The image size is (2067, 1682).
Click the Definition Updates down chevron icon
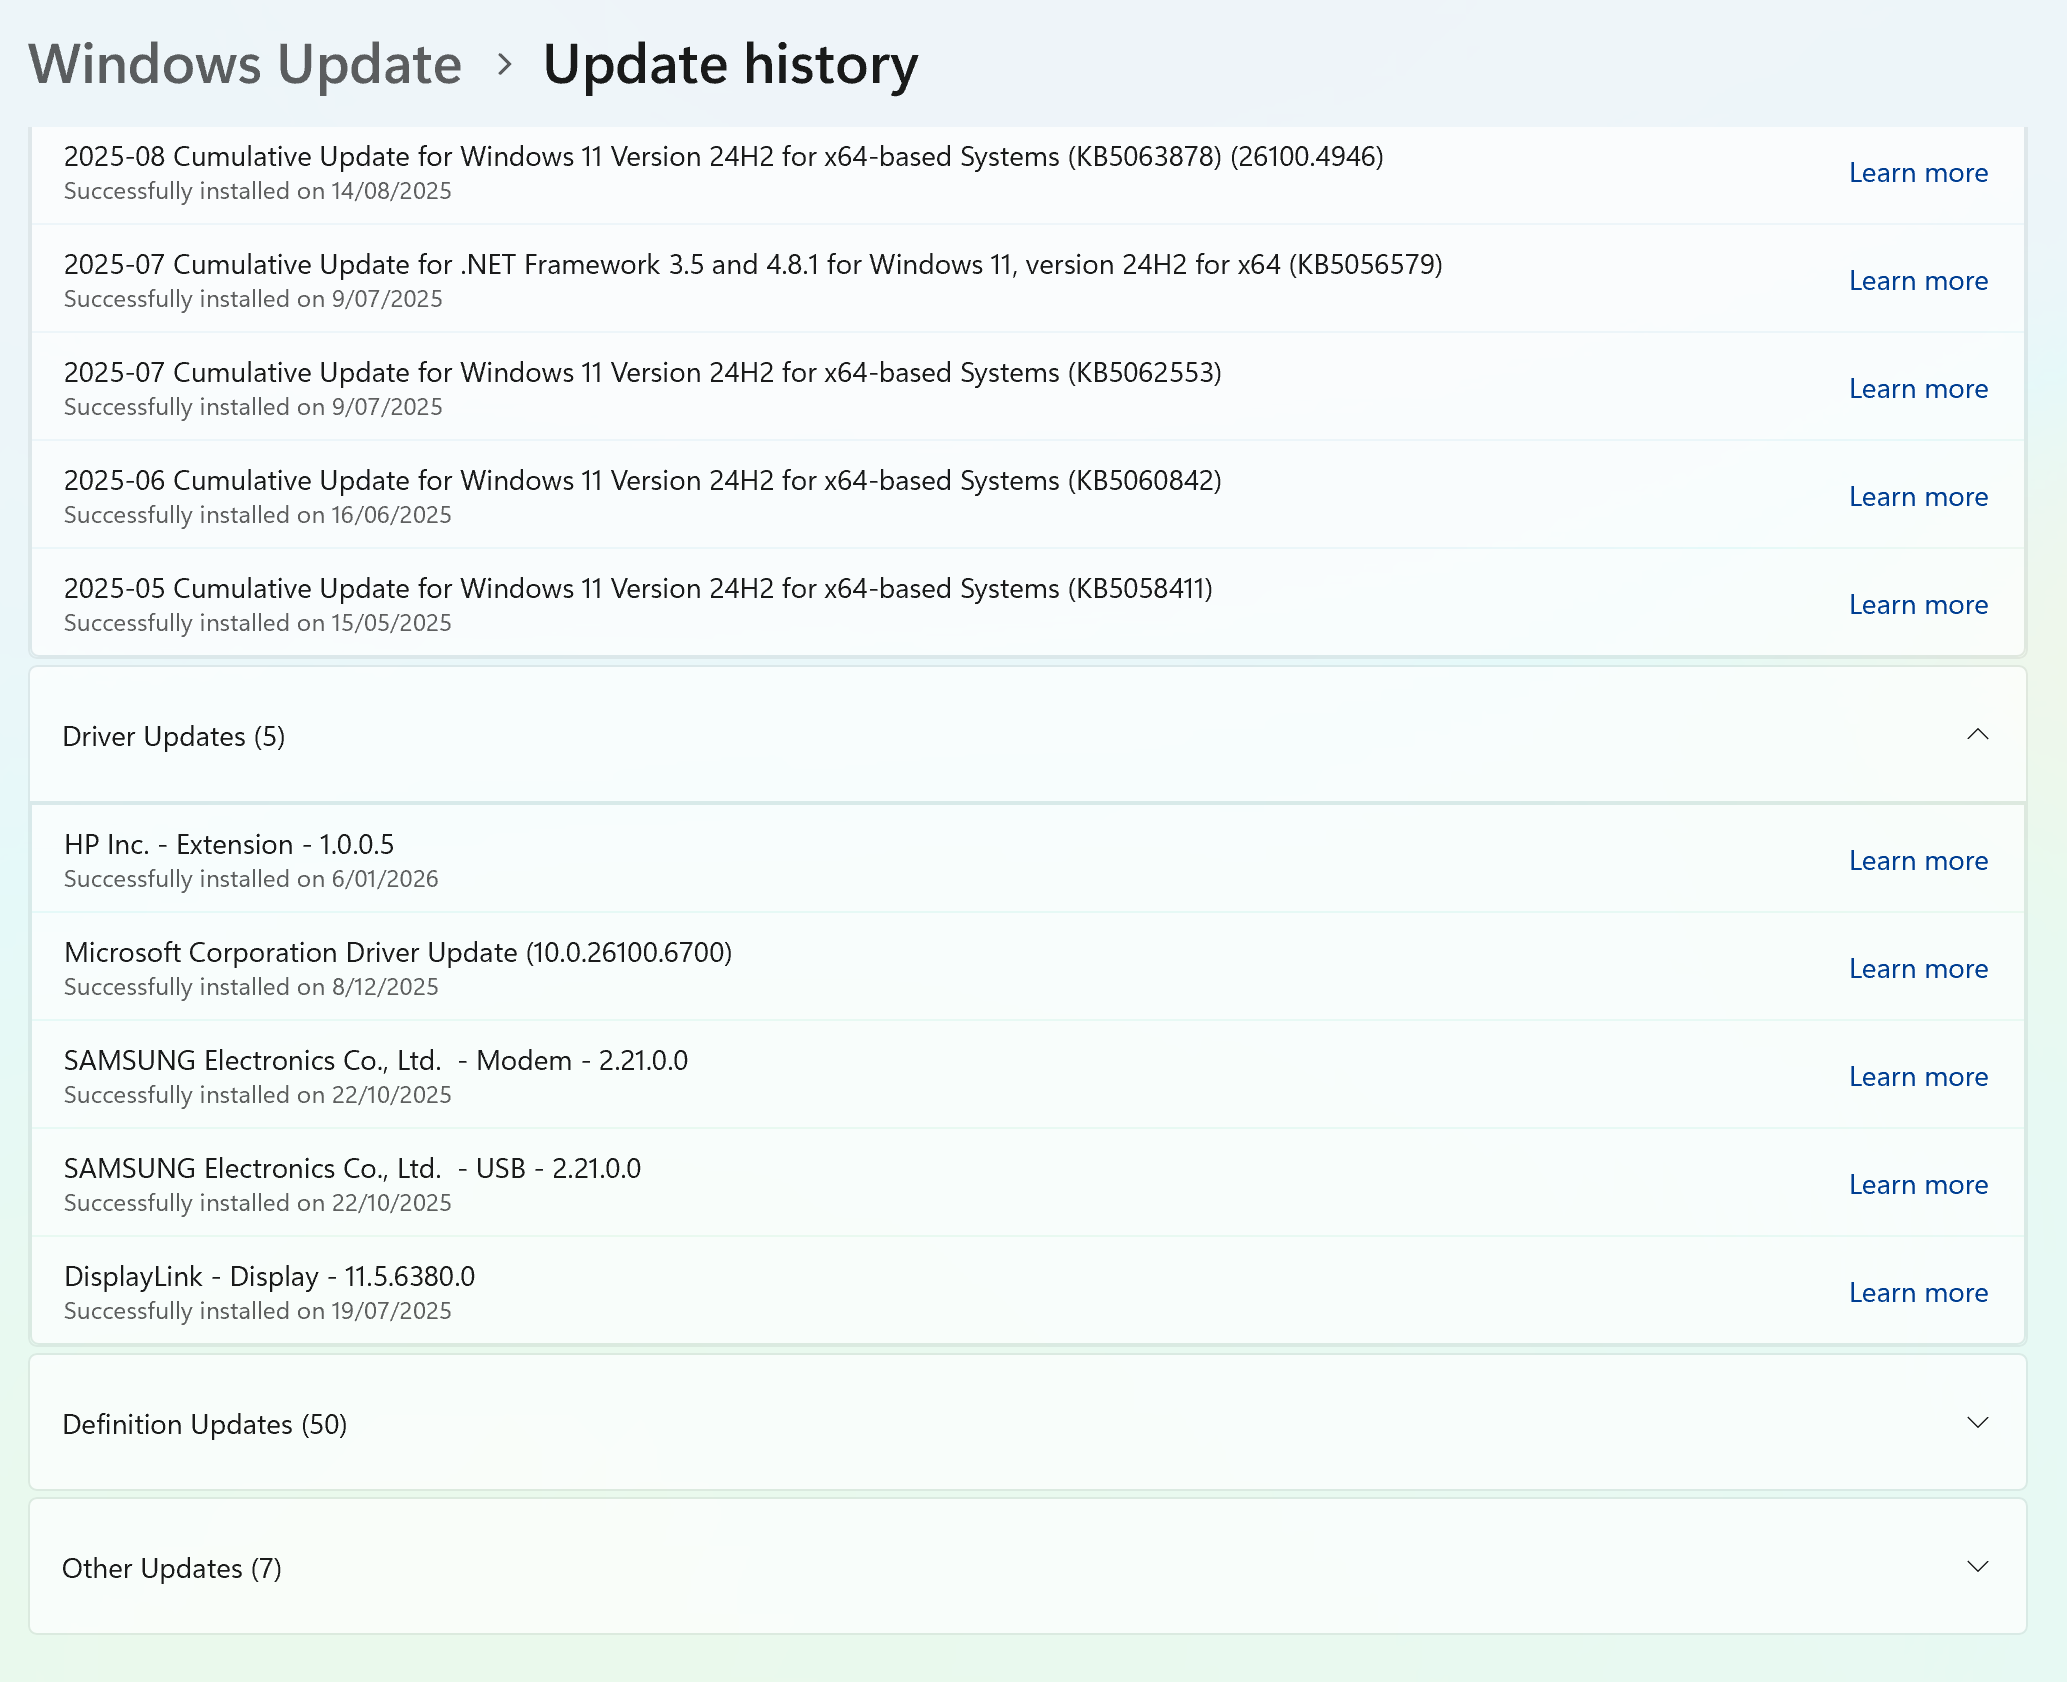[1977, 1422]
